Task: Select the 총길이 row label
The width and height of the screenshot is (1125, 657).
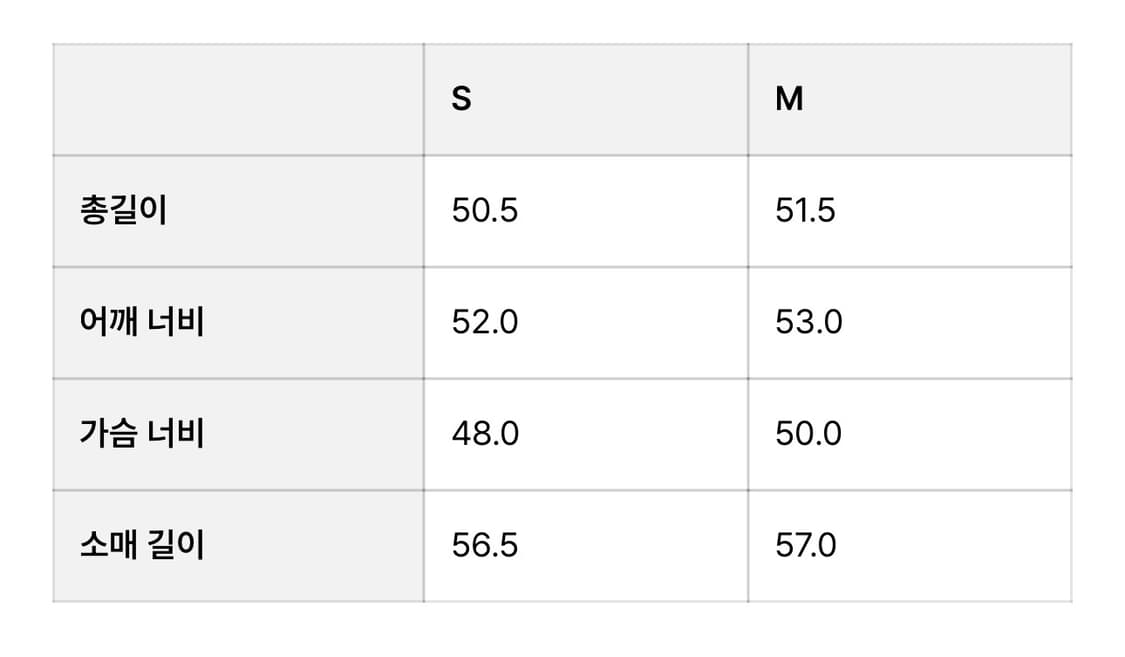Action: click(x=123, y=211)
